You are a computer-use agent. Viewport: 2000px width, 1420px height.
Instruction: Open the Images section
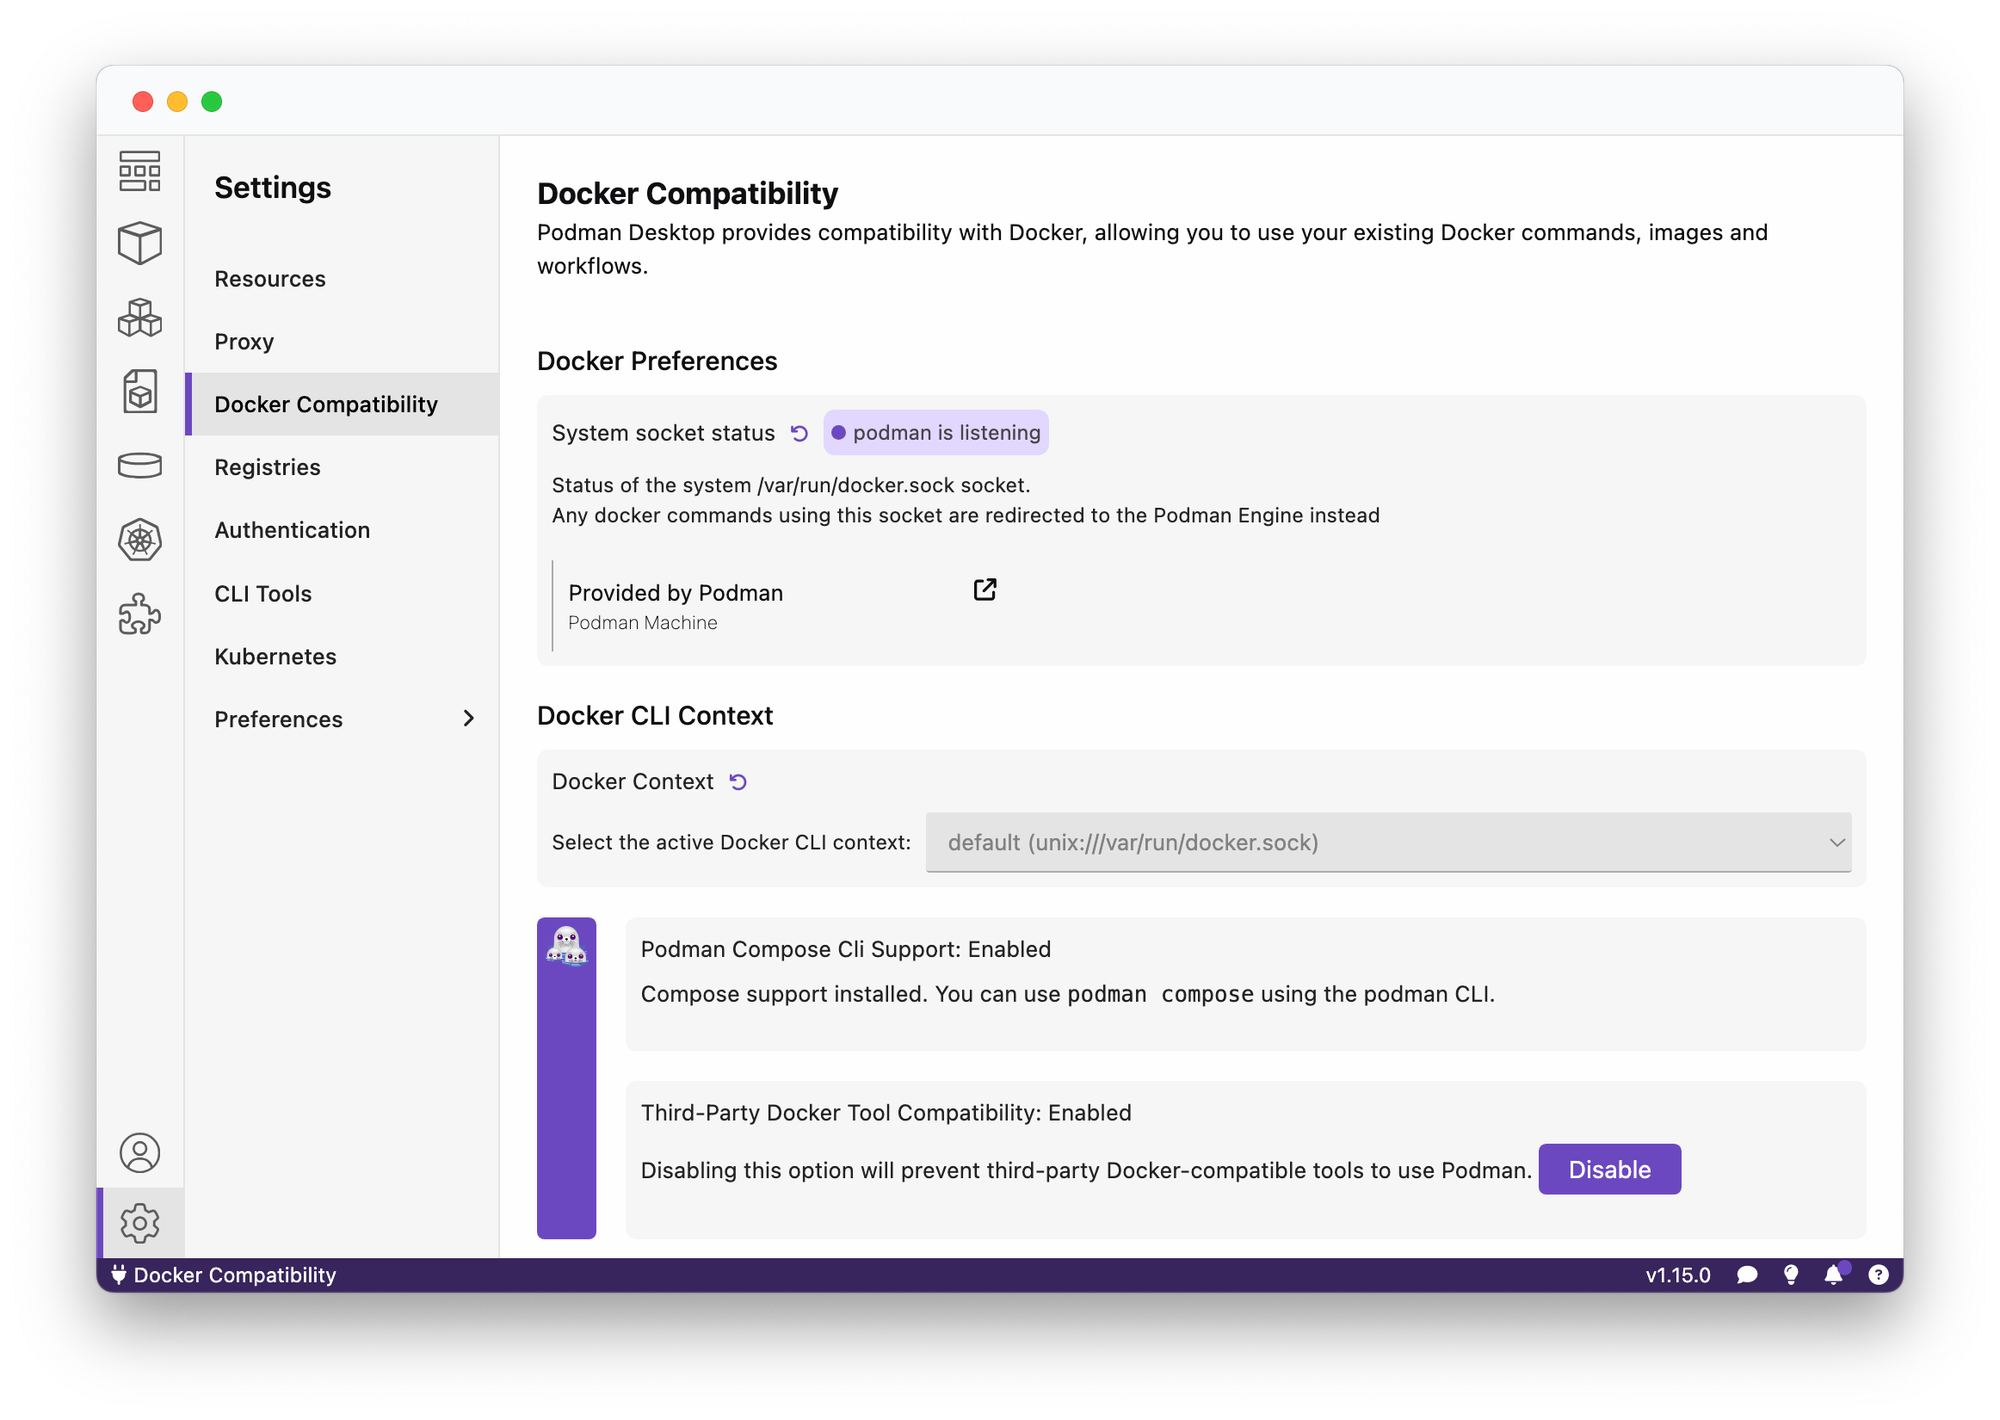click(x=140, y=392)
